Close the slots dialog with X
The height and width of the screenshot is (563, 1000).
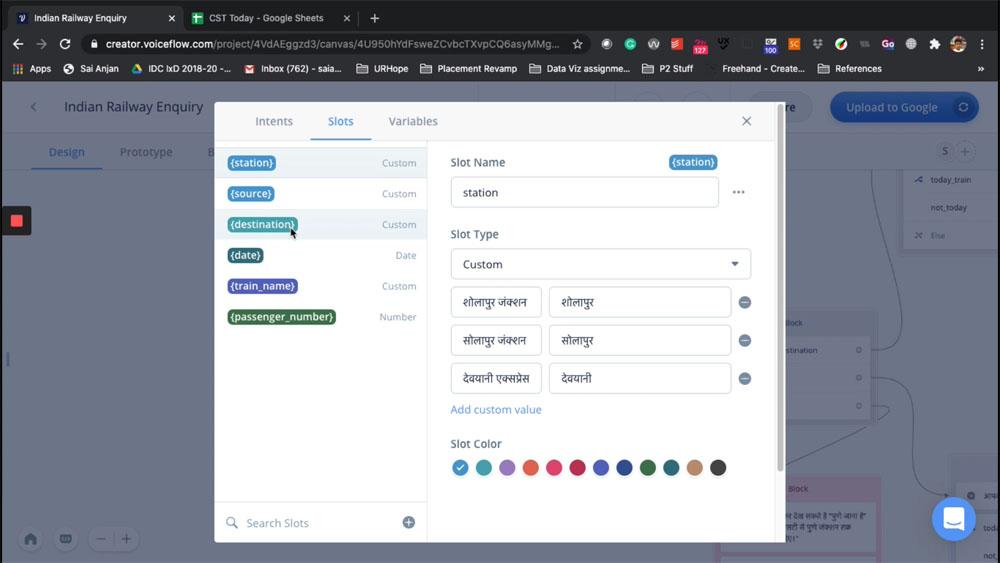point(746,121)
